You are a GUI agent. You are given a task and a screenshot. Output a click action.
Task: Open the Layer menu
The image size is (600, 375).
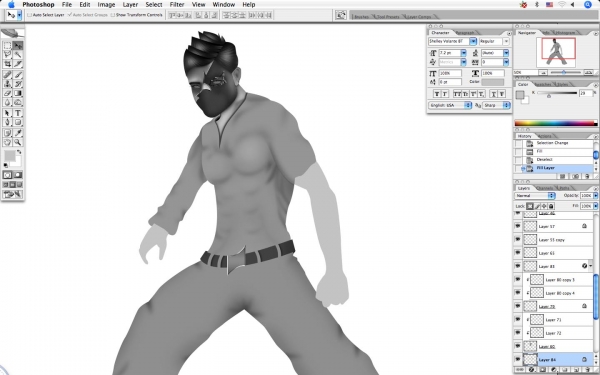130,5
